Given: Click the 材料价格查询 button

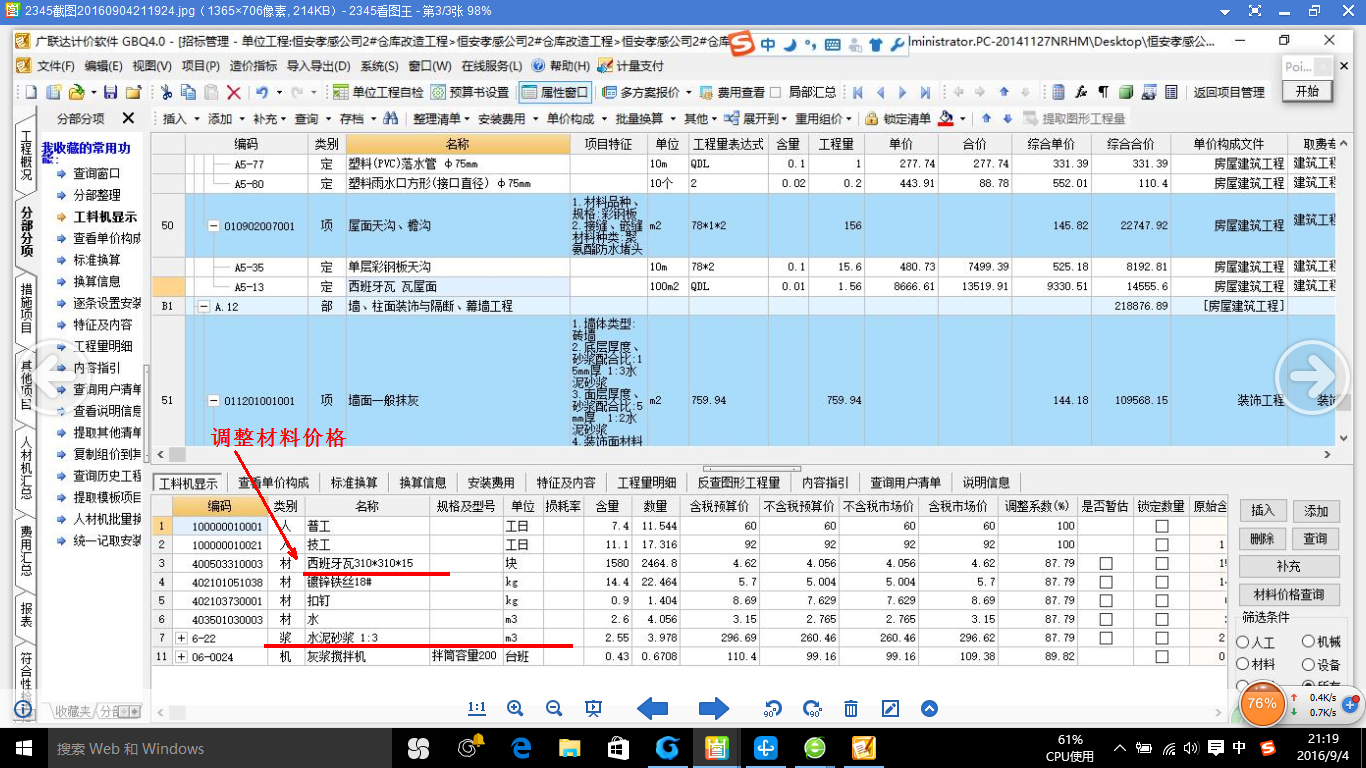Looking at the screenshot, I should tap(1289, 595).
